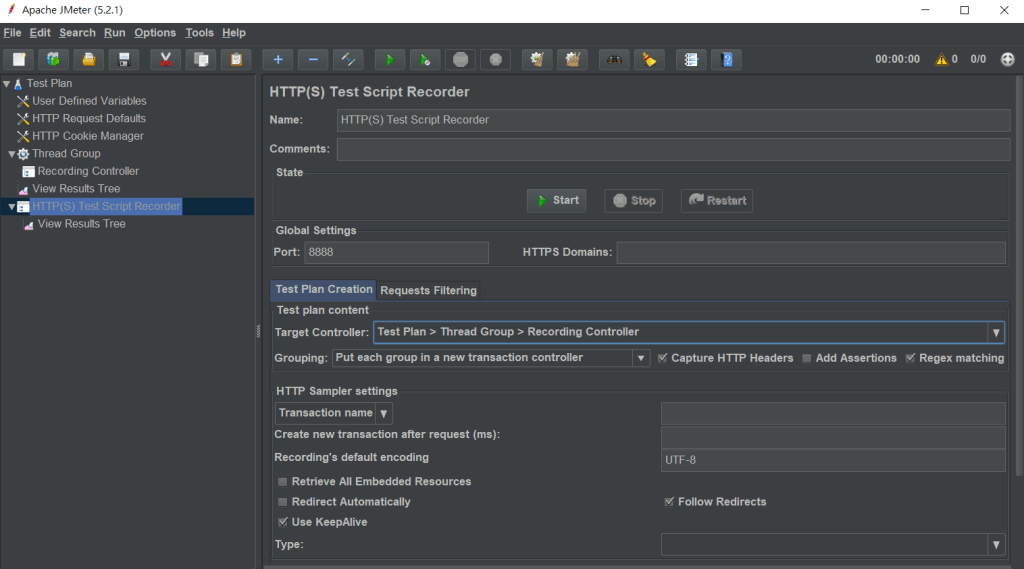Image resolution: width=1024 pixels, height=569 pixels.
Task: Click the green Start run toolbar icon
Action: click(x=390, y=60)
